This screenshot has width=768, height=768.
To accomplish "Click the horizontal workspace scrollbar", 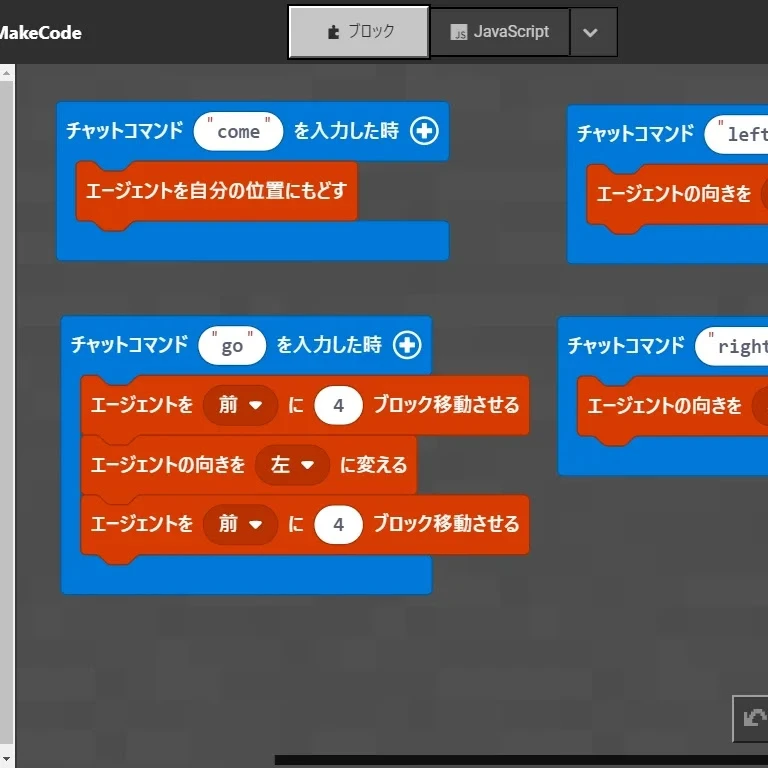I will click(521, 761).
